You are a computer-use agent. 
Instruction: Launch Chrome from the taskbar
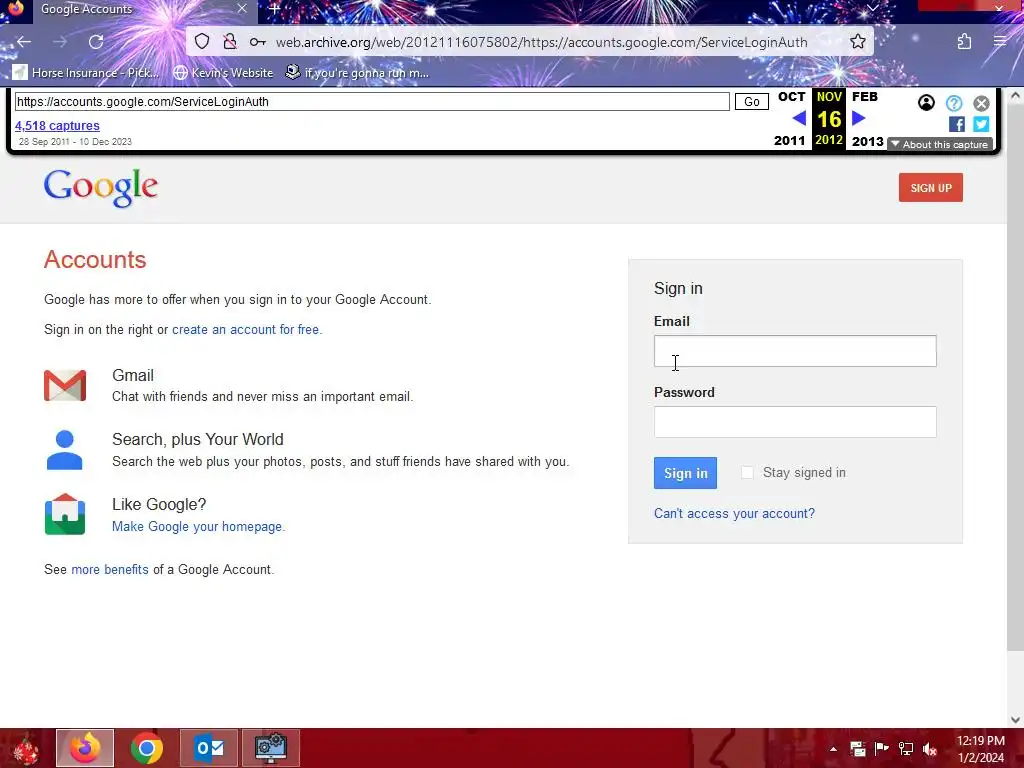point(146,748)
